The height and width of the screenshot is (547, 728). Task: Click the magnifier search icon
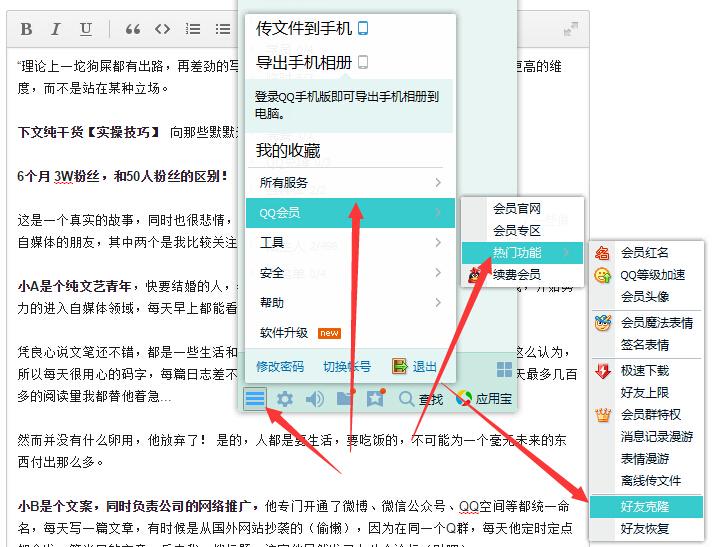click(x=406, y=398)
